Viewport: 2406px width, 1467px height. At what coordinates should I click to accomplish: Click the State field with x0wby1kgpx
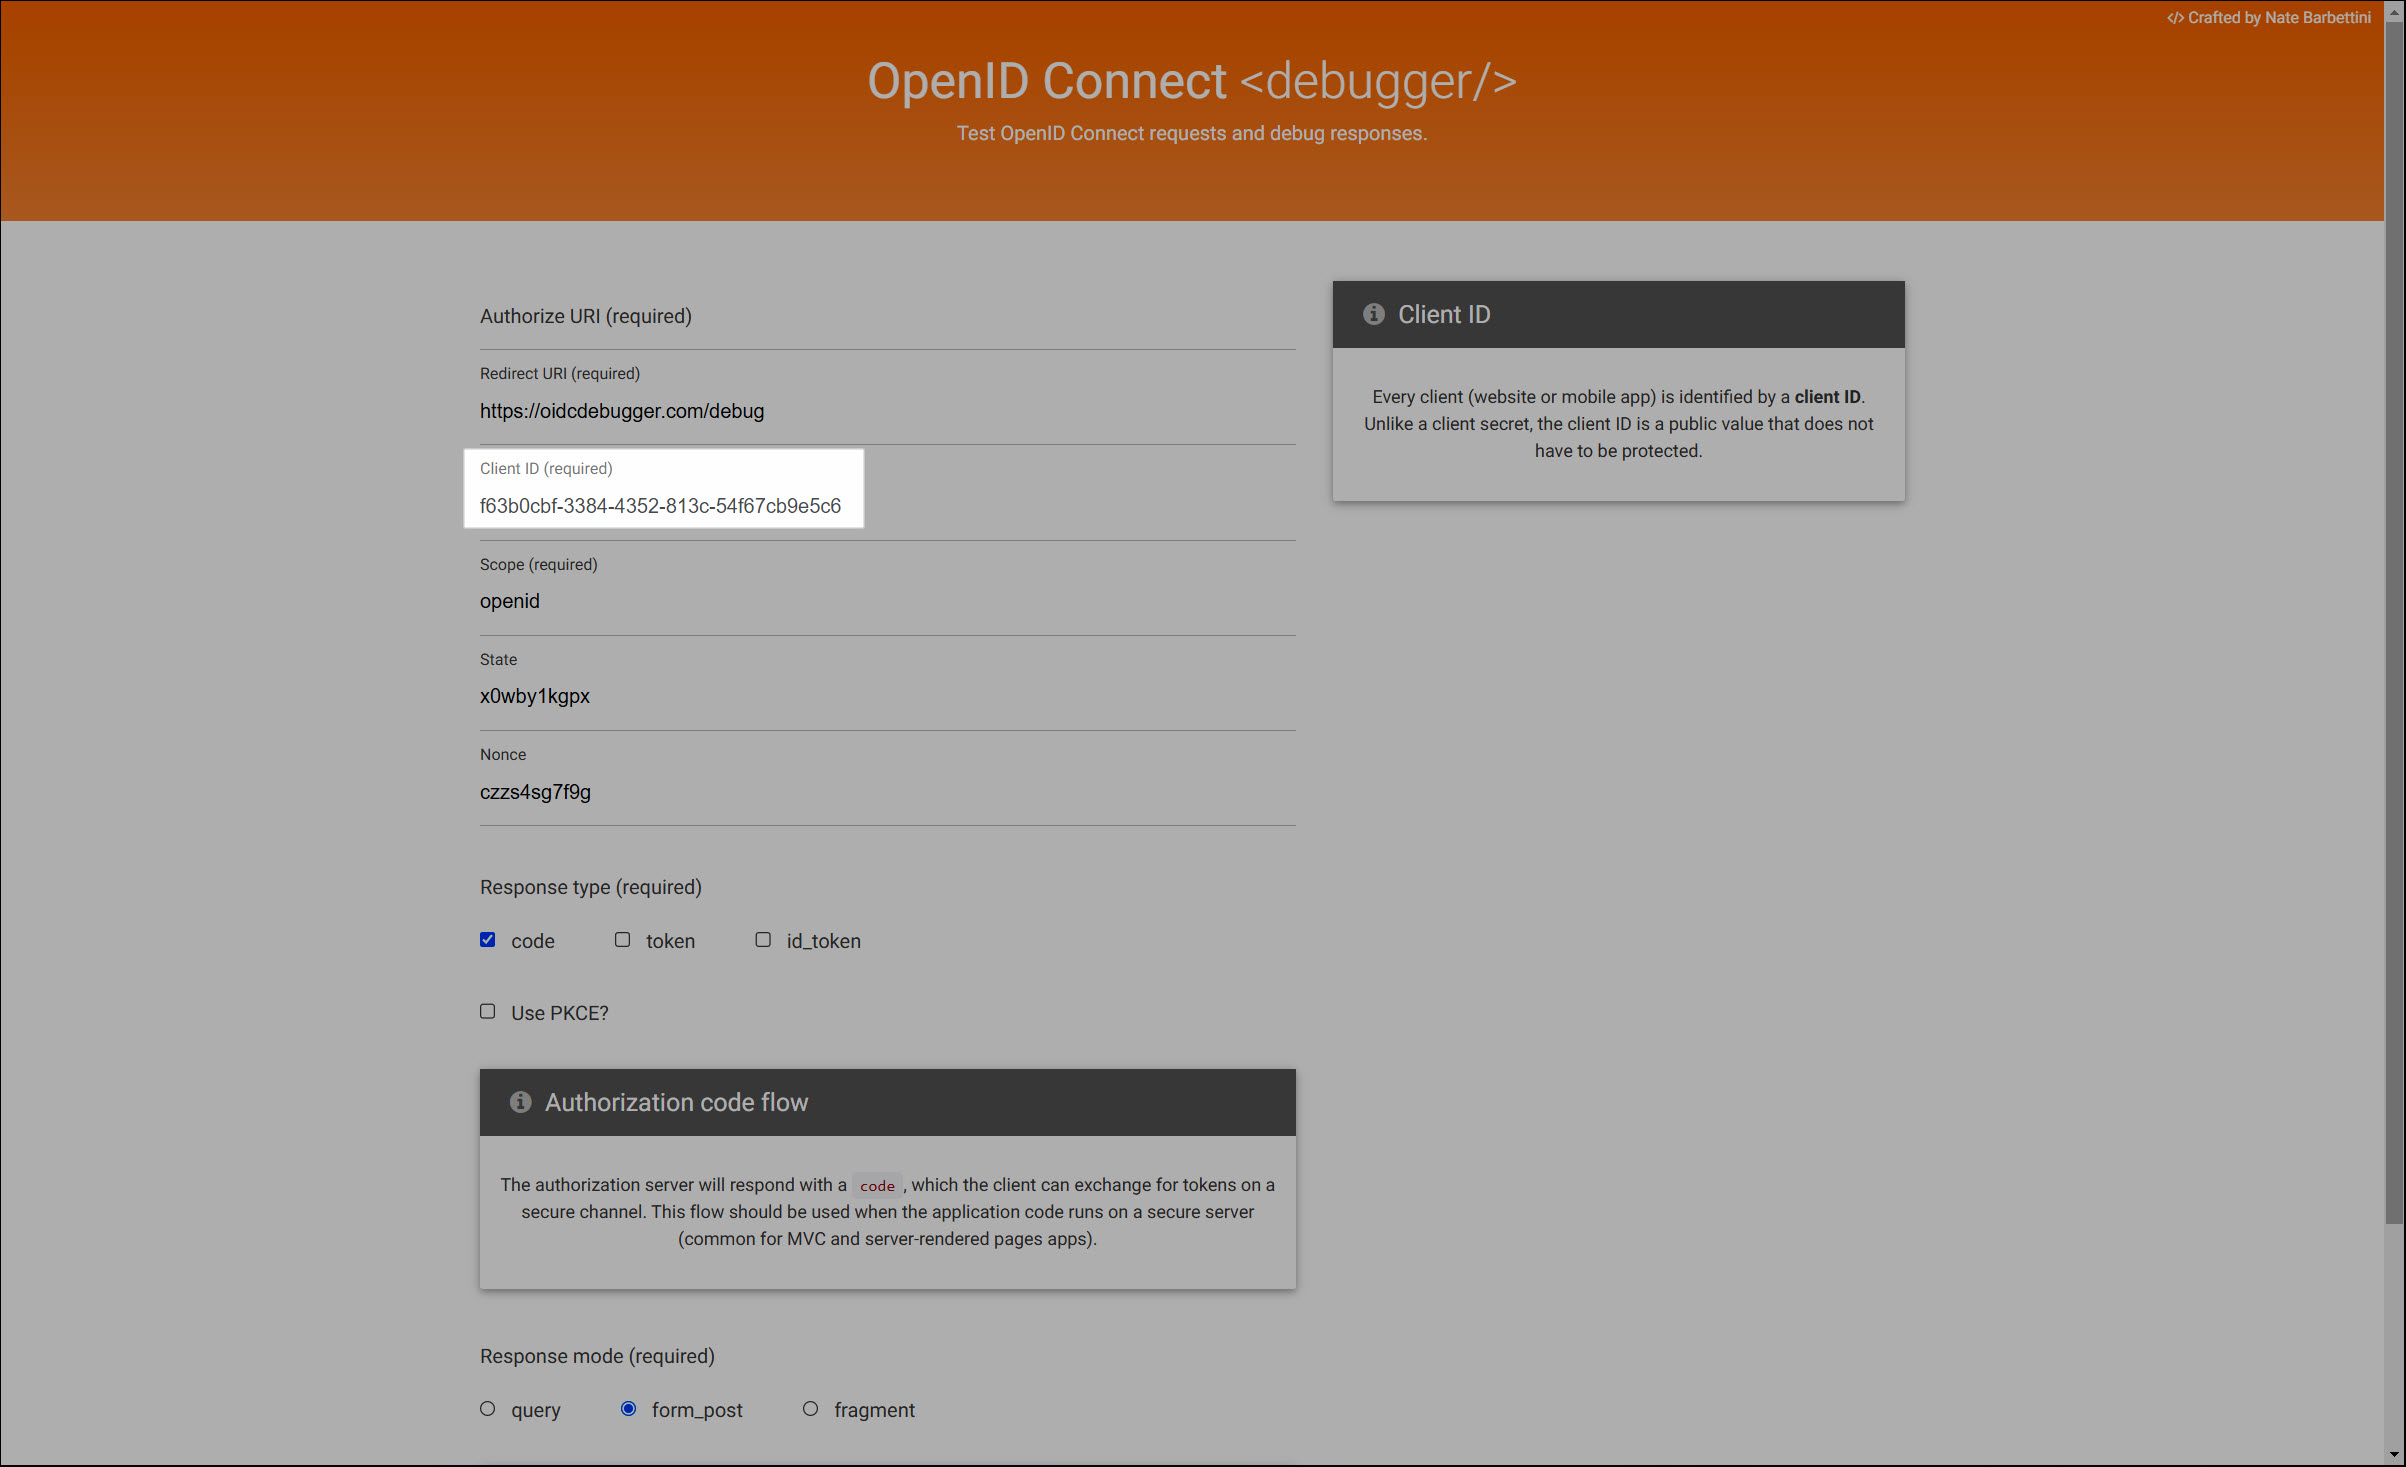(888, 696)
